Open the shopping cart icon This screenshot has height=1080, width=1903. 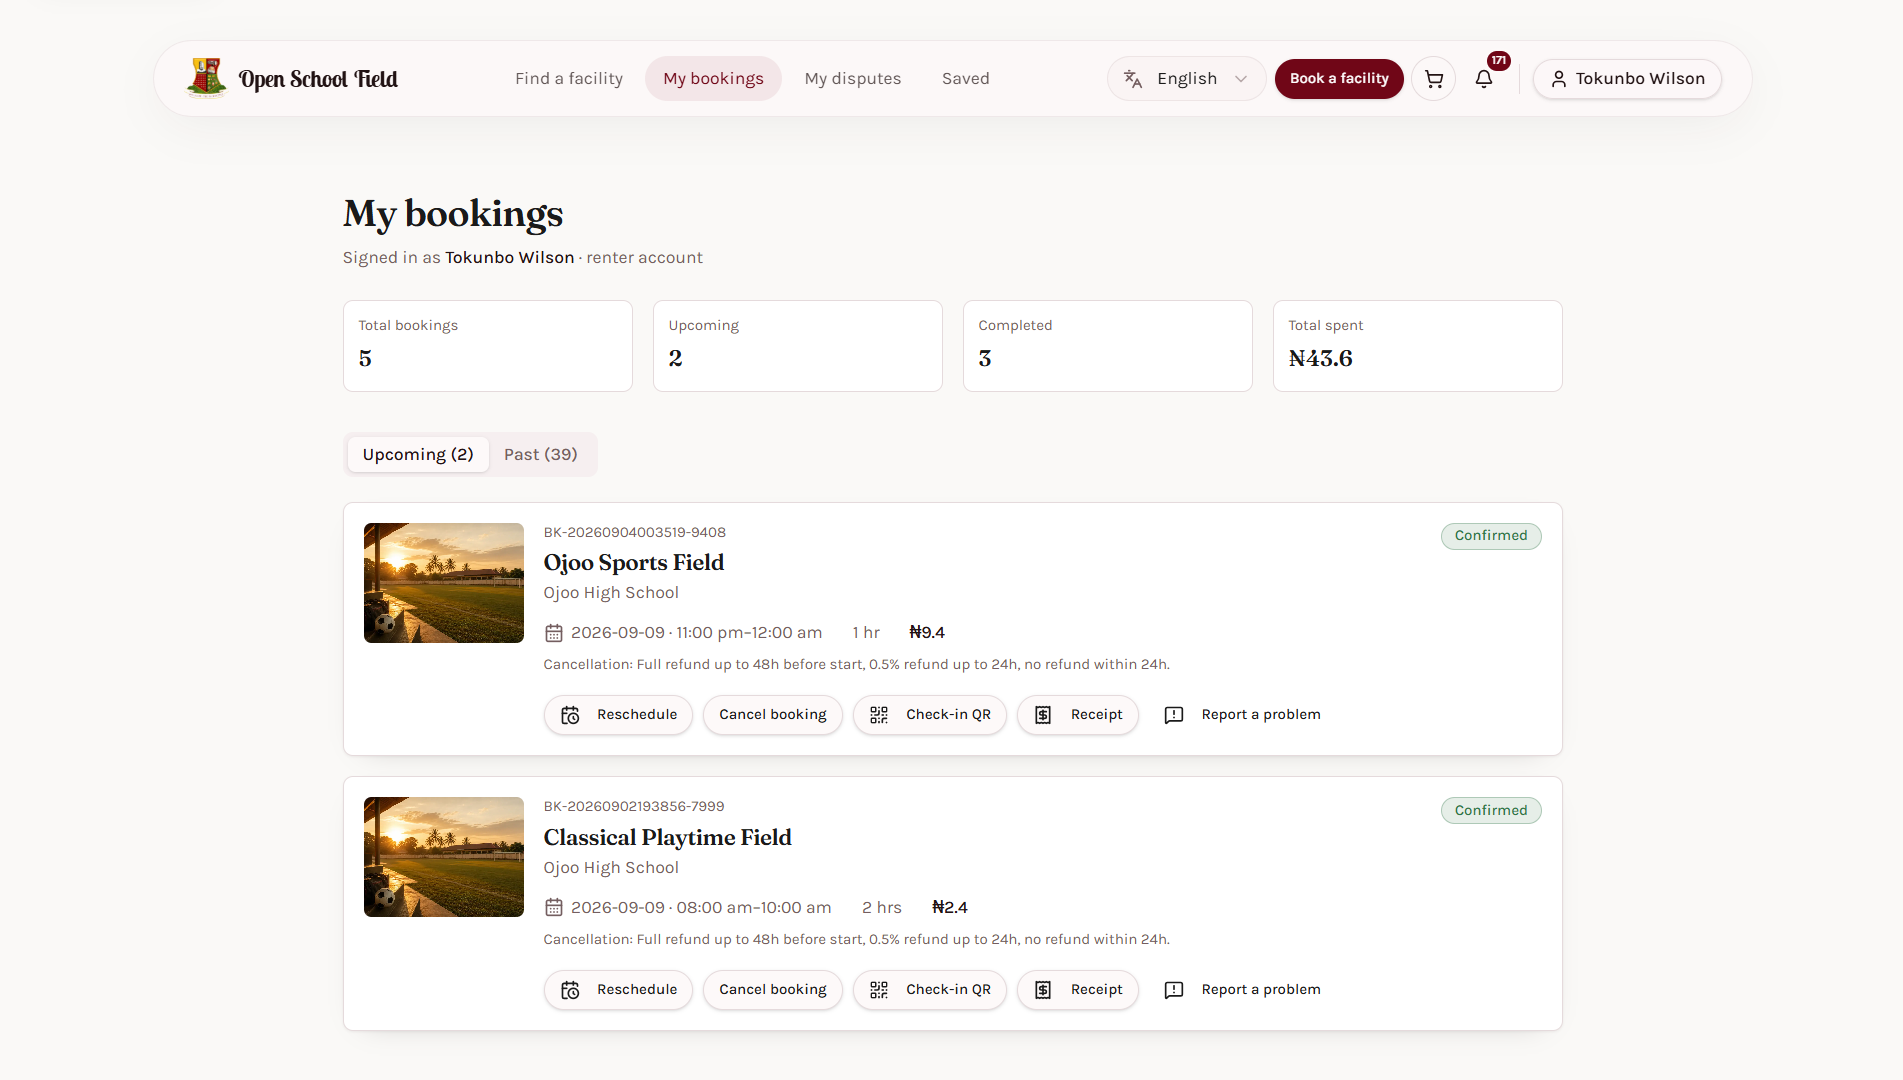[1434, 79]
